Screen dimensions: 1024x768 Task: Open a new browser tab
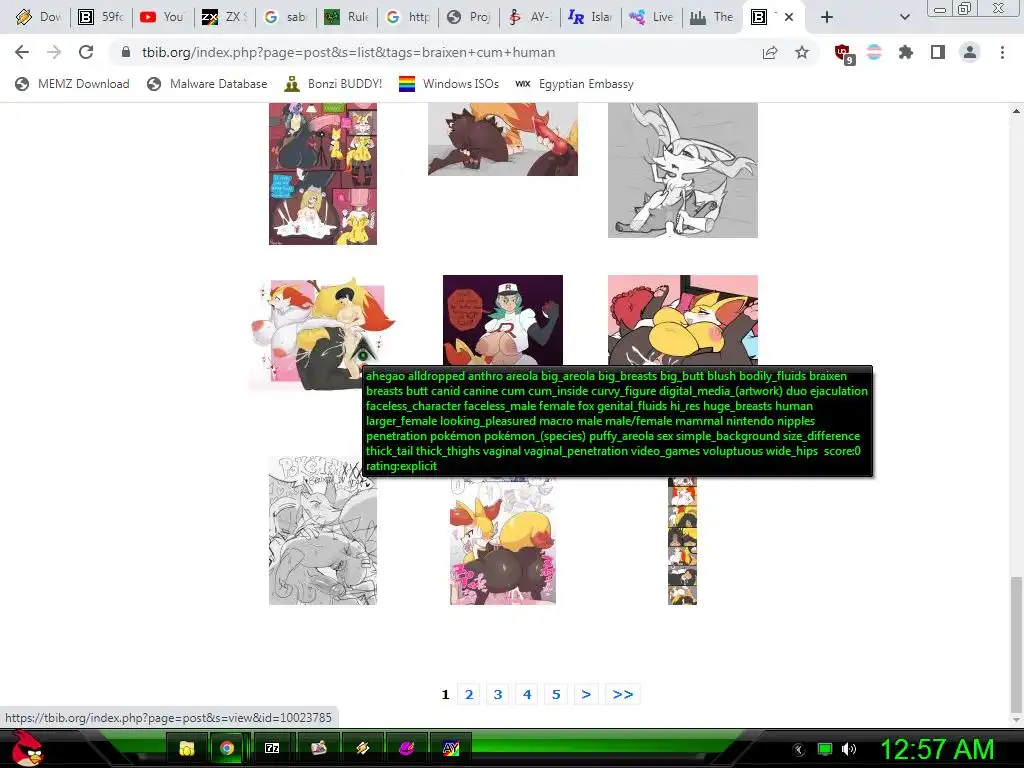(x=827, y=17)
